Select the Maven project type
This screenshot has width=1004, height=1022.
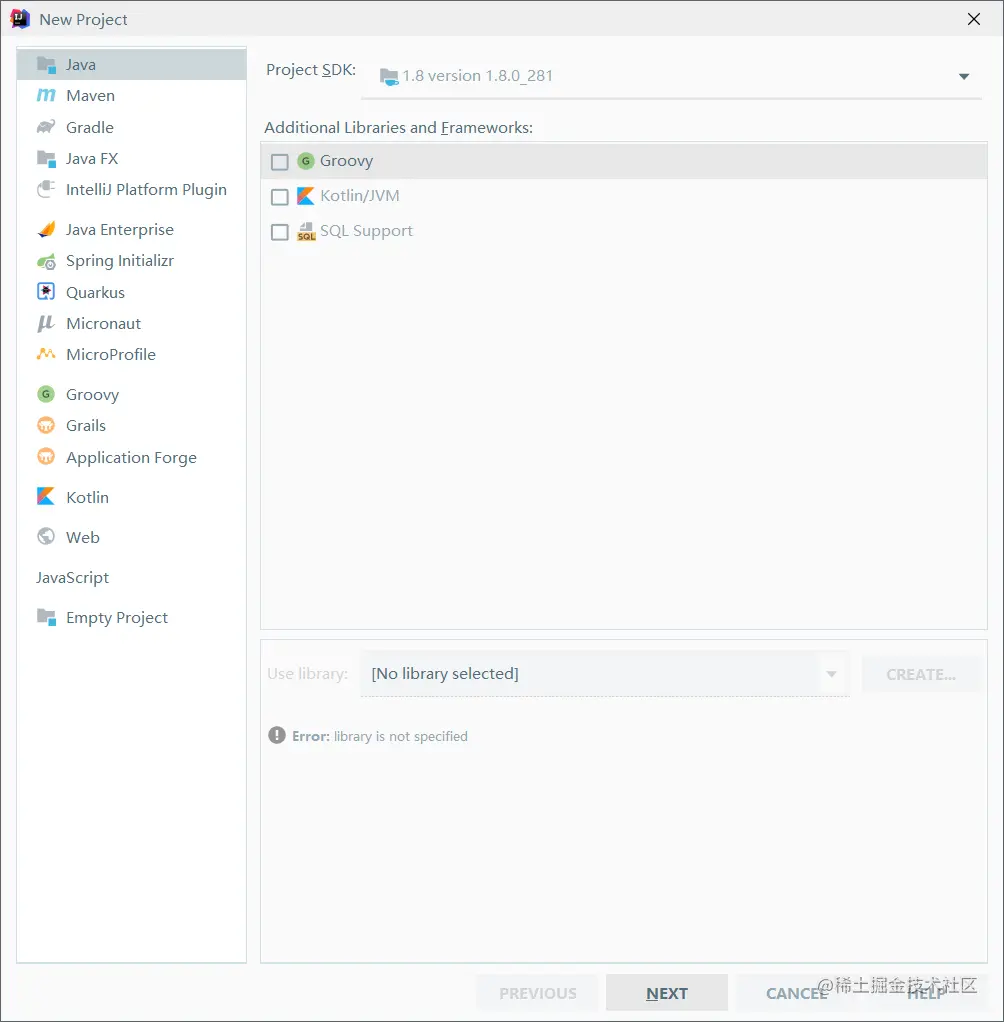click(132, 96)
